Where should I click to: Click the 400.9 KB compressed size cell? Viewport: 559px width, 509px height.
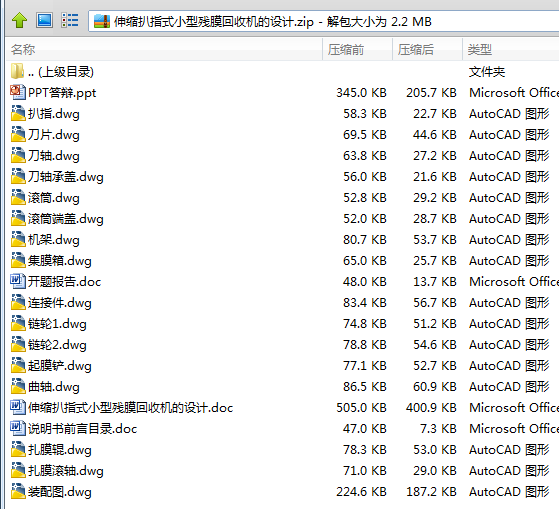tap(431, 408)
